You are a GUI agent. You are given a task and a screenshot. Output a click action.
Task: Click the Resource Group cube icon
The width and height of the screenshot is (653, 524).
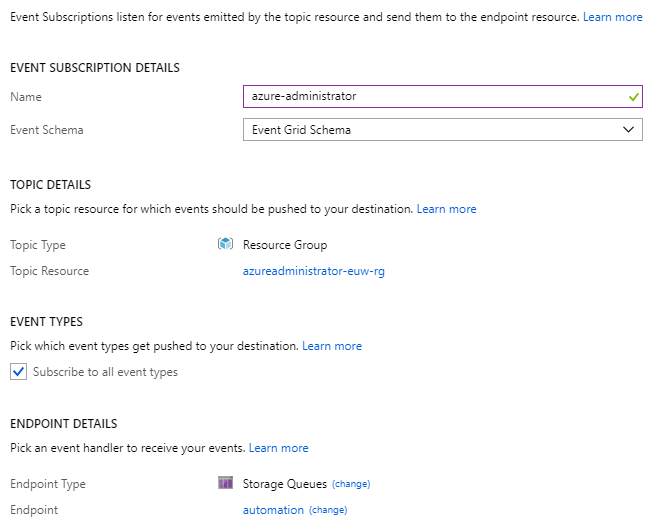(225, 244)
